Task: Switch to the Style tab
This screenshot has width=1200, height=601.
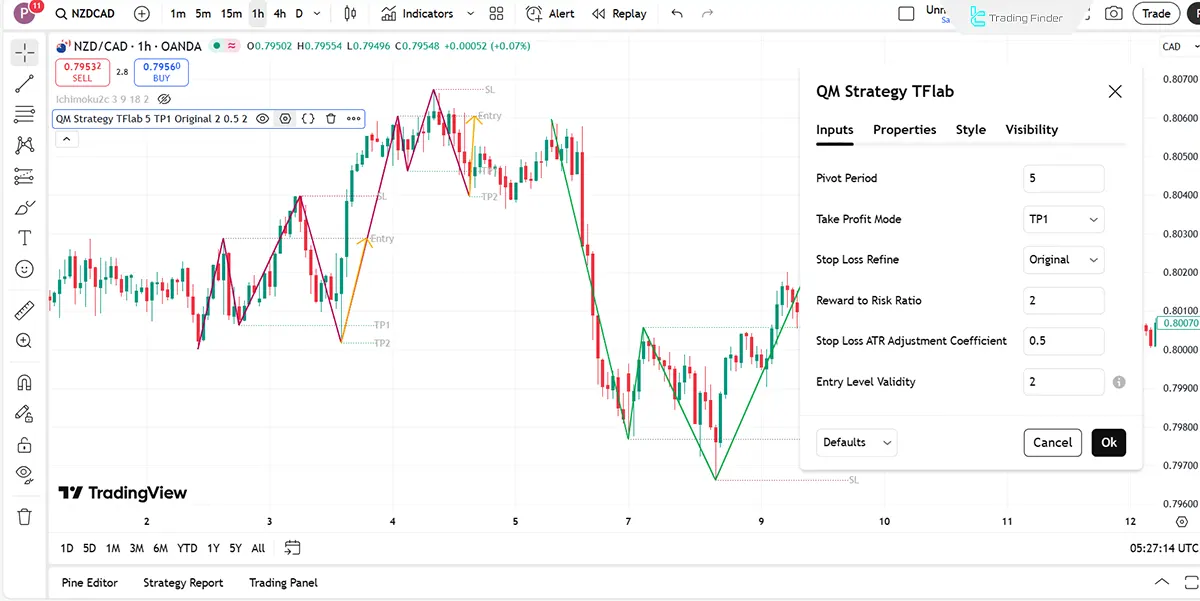Action: 970,129
